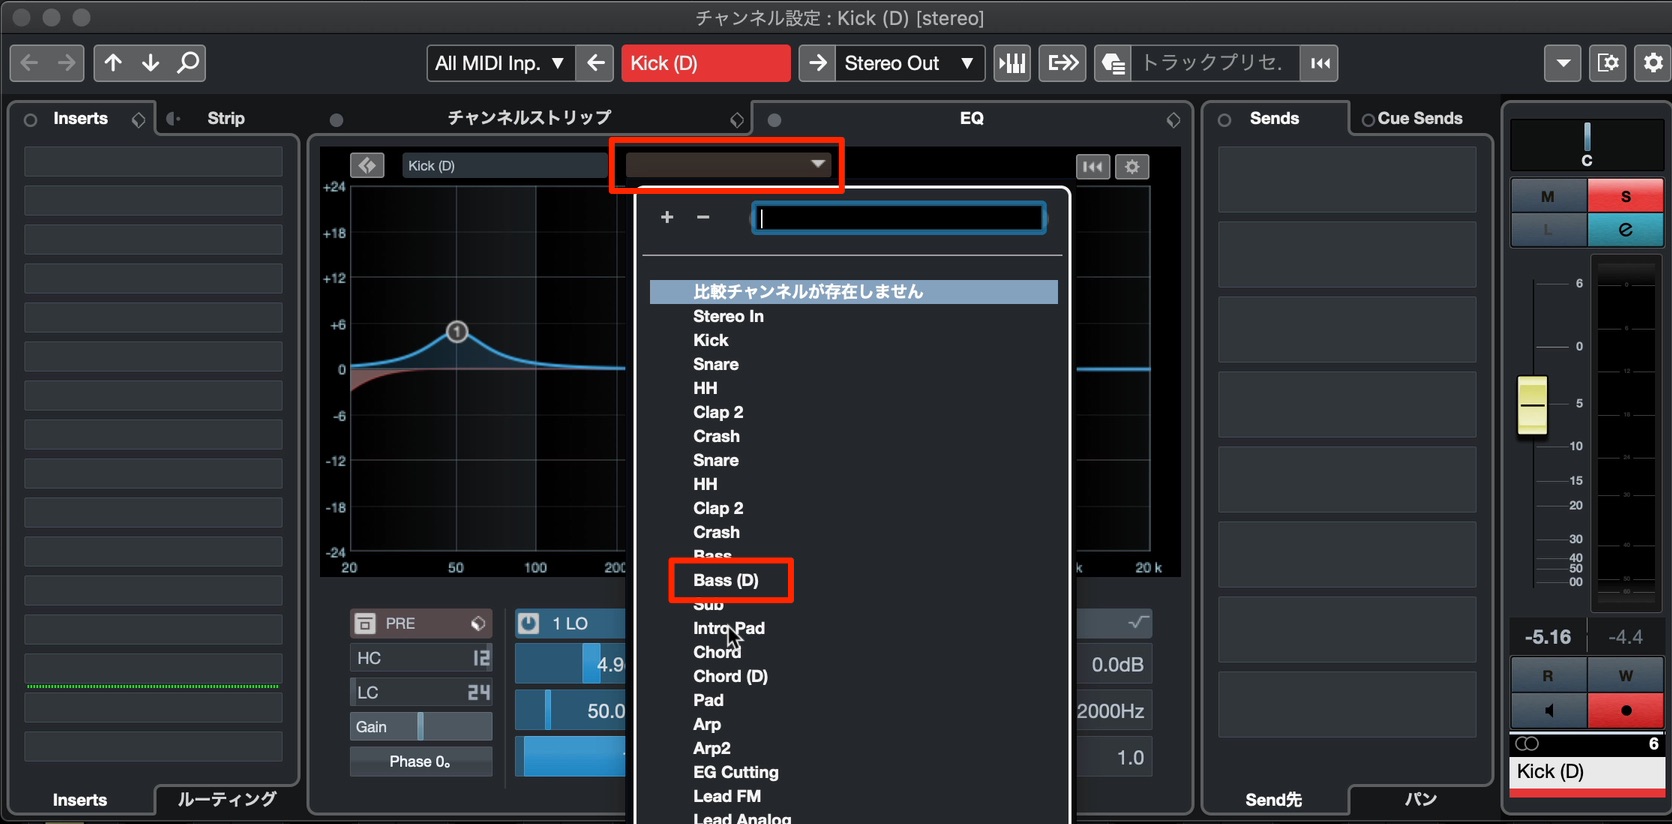Switch to the Cue Sends tab
The width and height of the screenshot is (1672, 824).
pyautogui.click(x=1420, y=118)
